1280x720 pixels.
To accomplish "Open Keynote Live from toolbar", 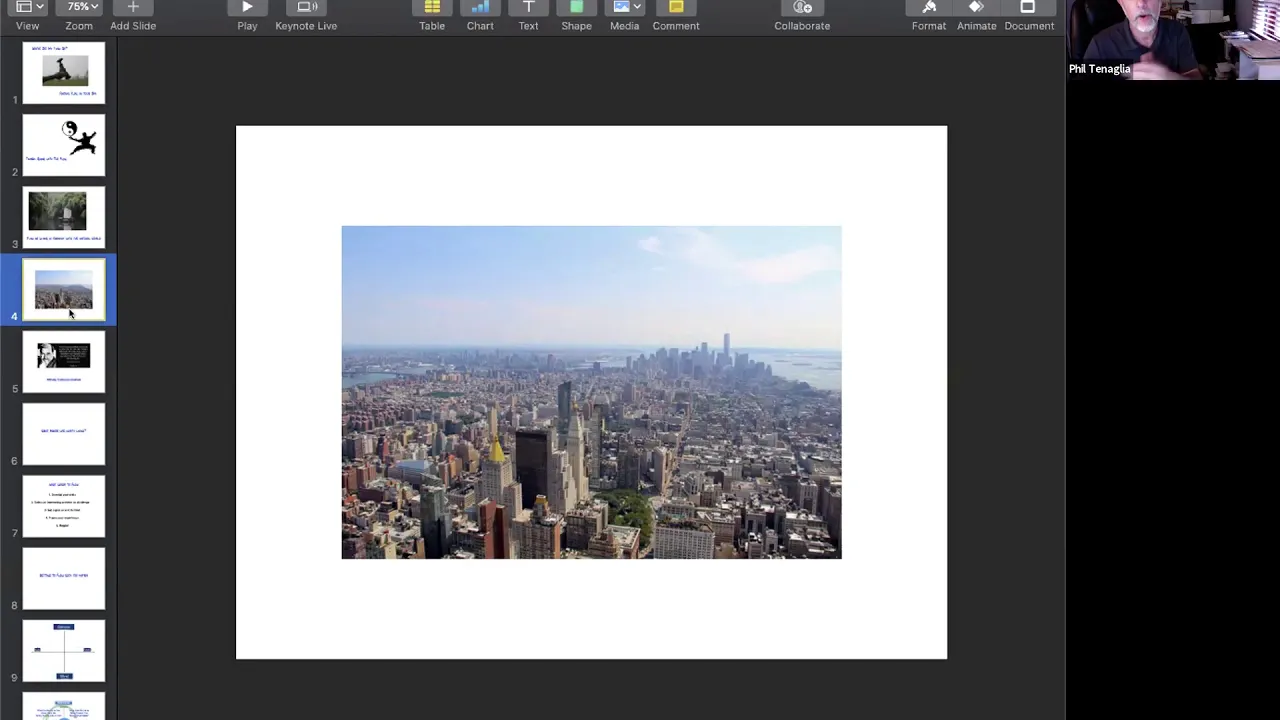I will click(307, 7).
